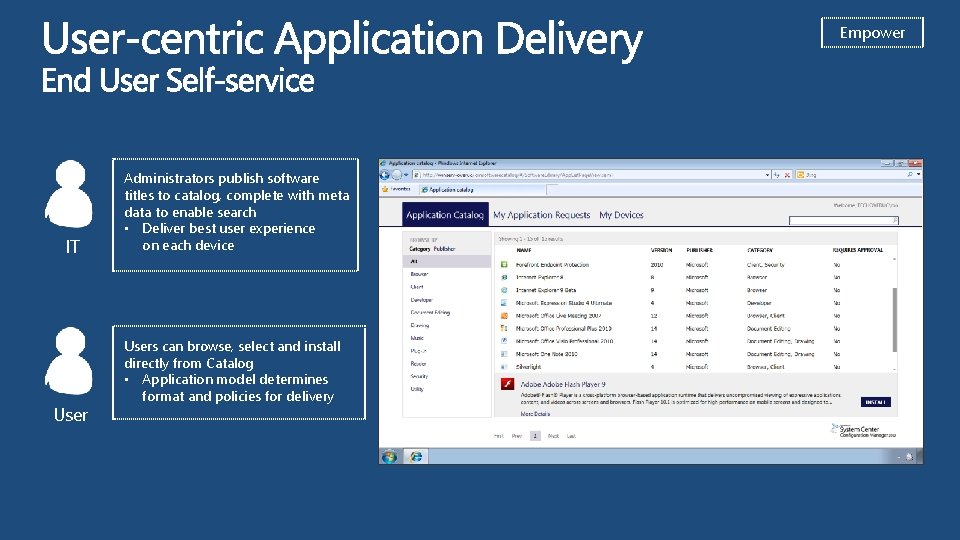The image size is (960, 540).
Task: Browse by Category
Action: click(x=419, y=249)
